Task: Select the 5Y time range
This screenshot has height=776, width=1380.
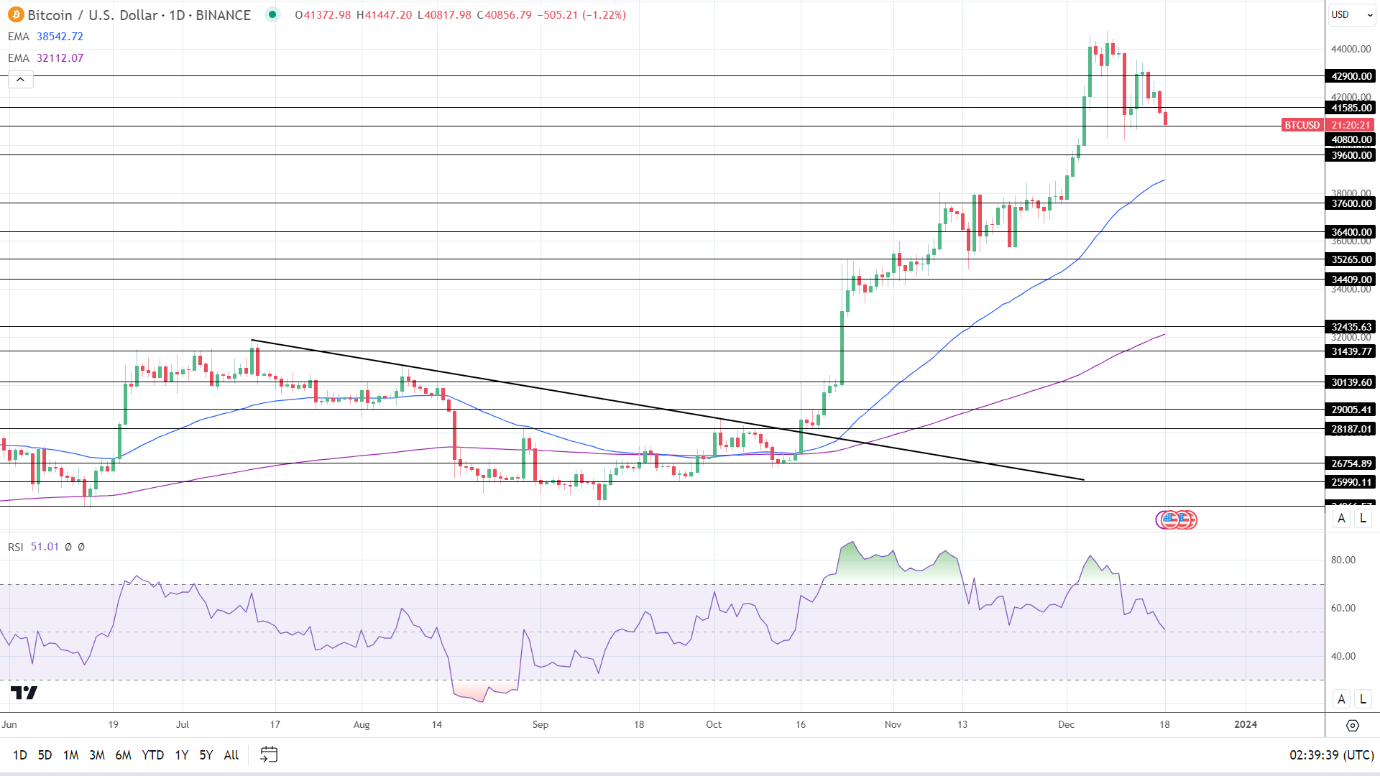Action: coord(205,755)
